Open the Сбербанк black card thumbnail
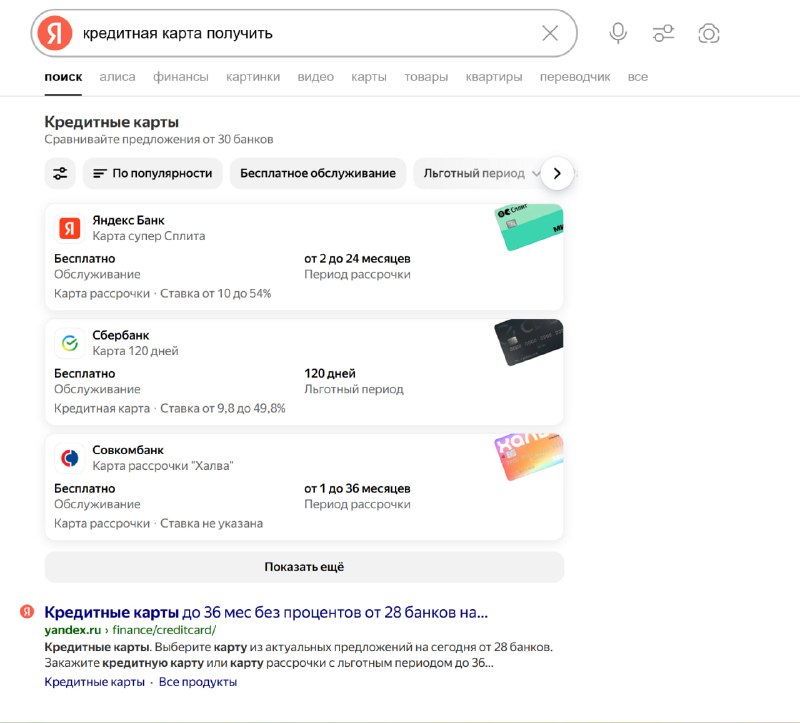 (529, 342)
